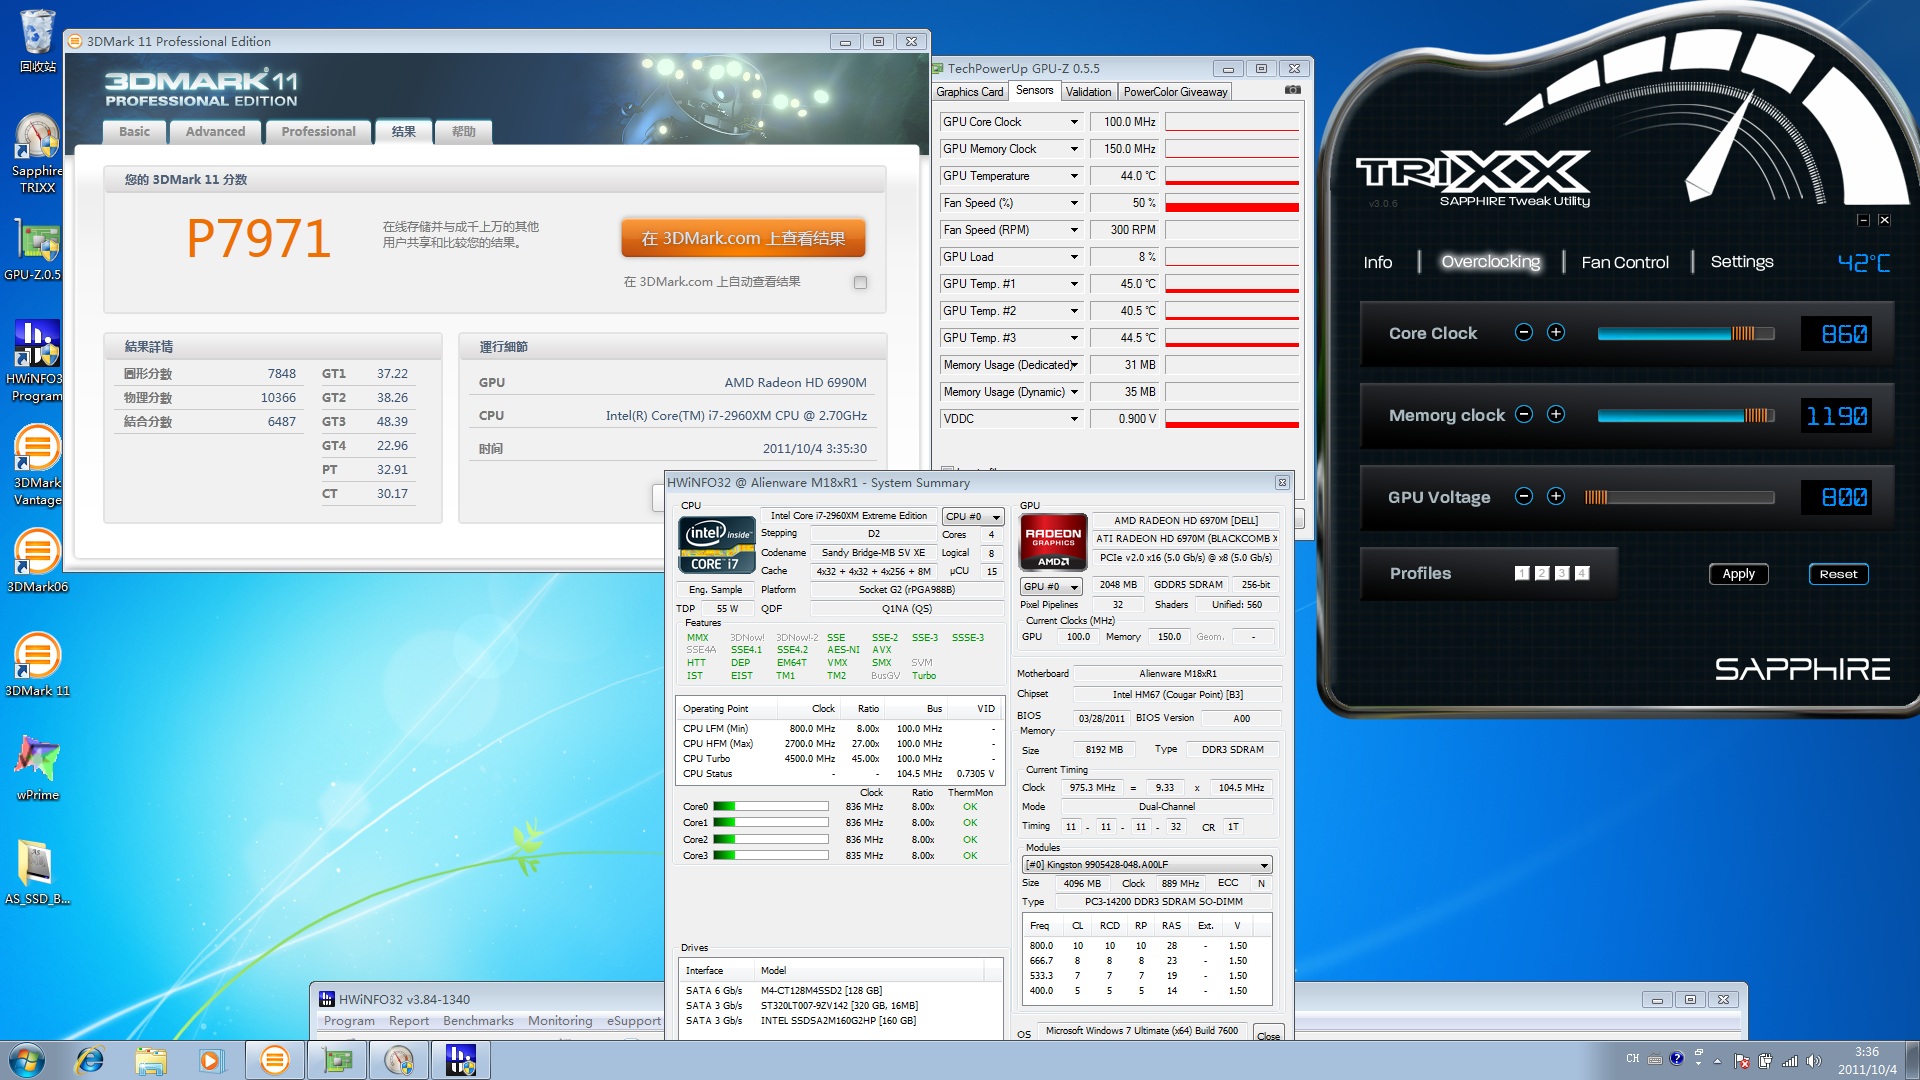Click Core Clock slider bar
1920x1080 pixels.
coord(1685,334)
